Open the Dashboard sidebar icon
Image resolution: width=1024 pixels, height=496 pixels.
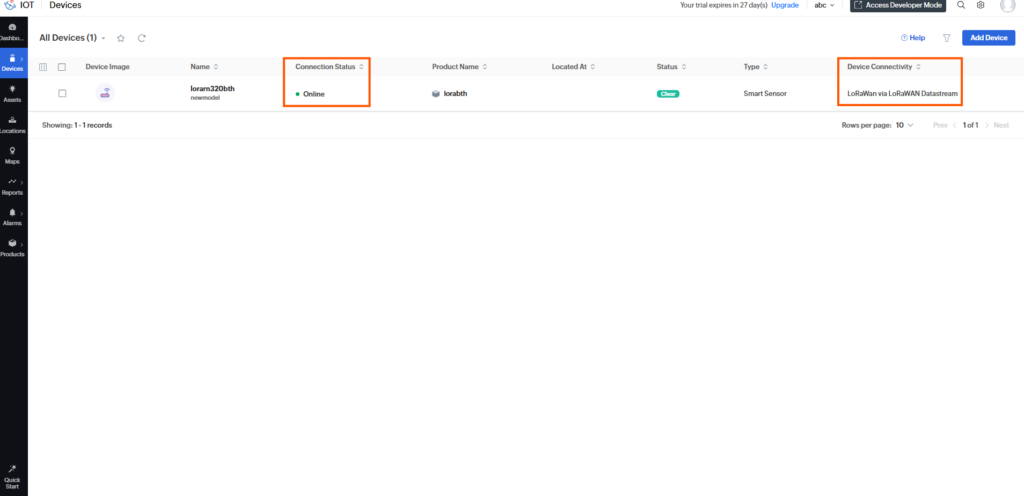click(12, 27)
